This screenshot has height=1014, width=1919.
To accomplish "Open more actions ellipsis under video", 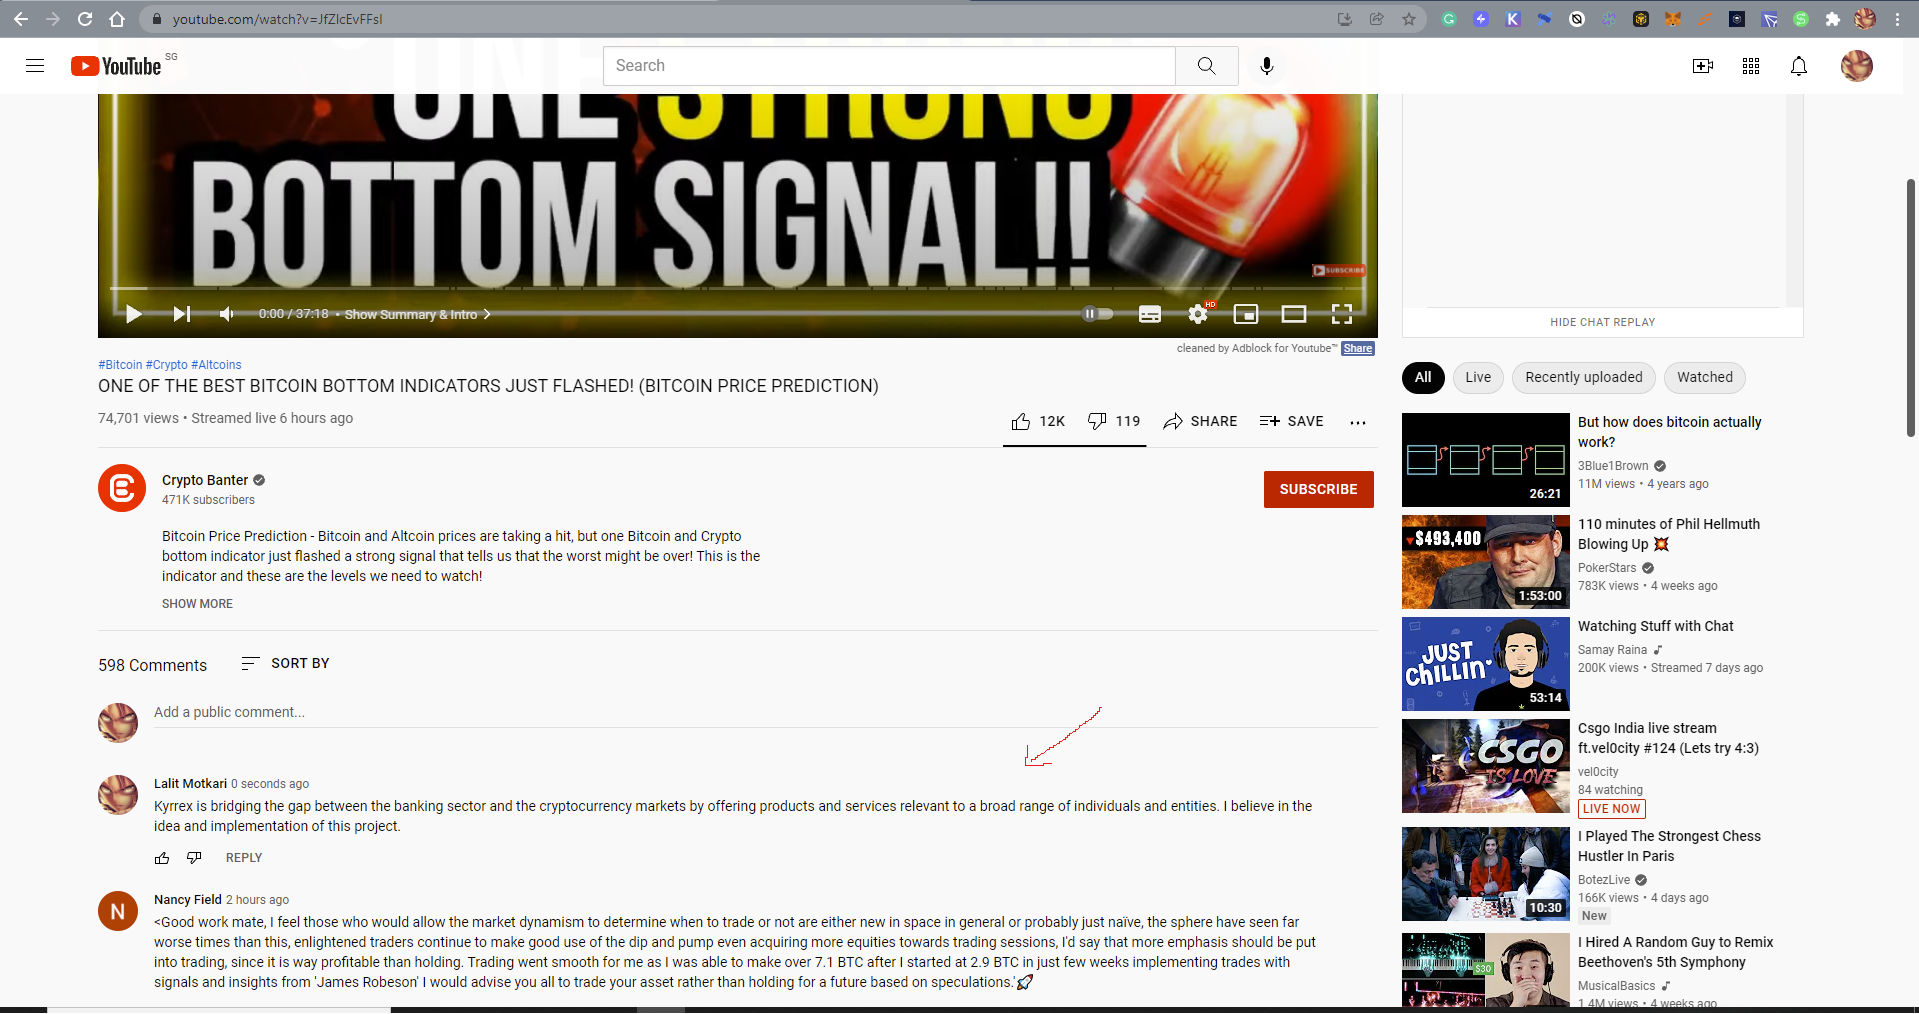I will point(1357,423).
